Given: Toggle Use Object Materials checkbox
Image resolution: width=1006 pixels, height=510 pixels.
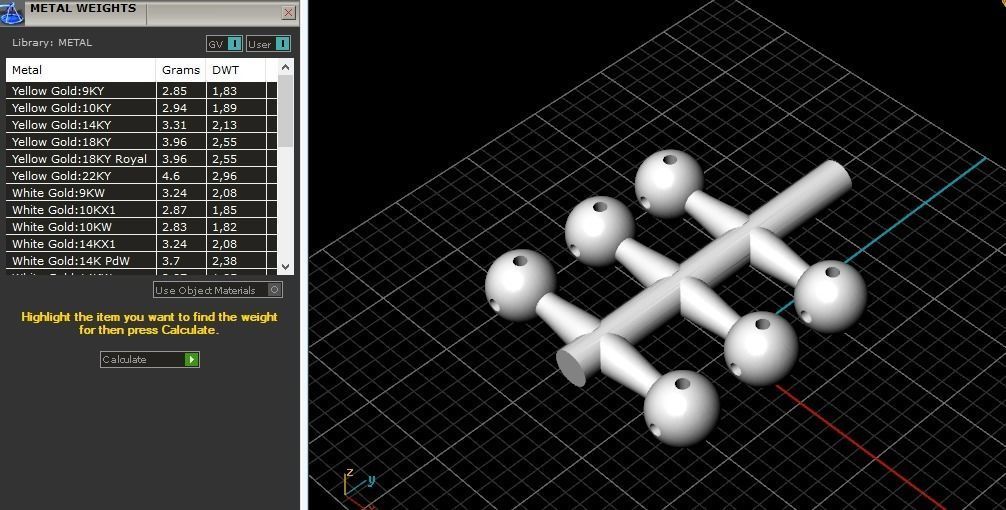Looking at the screenshot, I should click(274, 290).
